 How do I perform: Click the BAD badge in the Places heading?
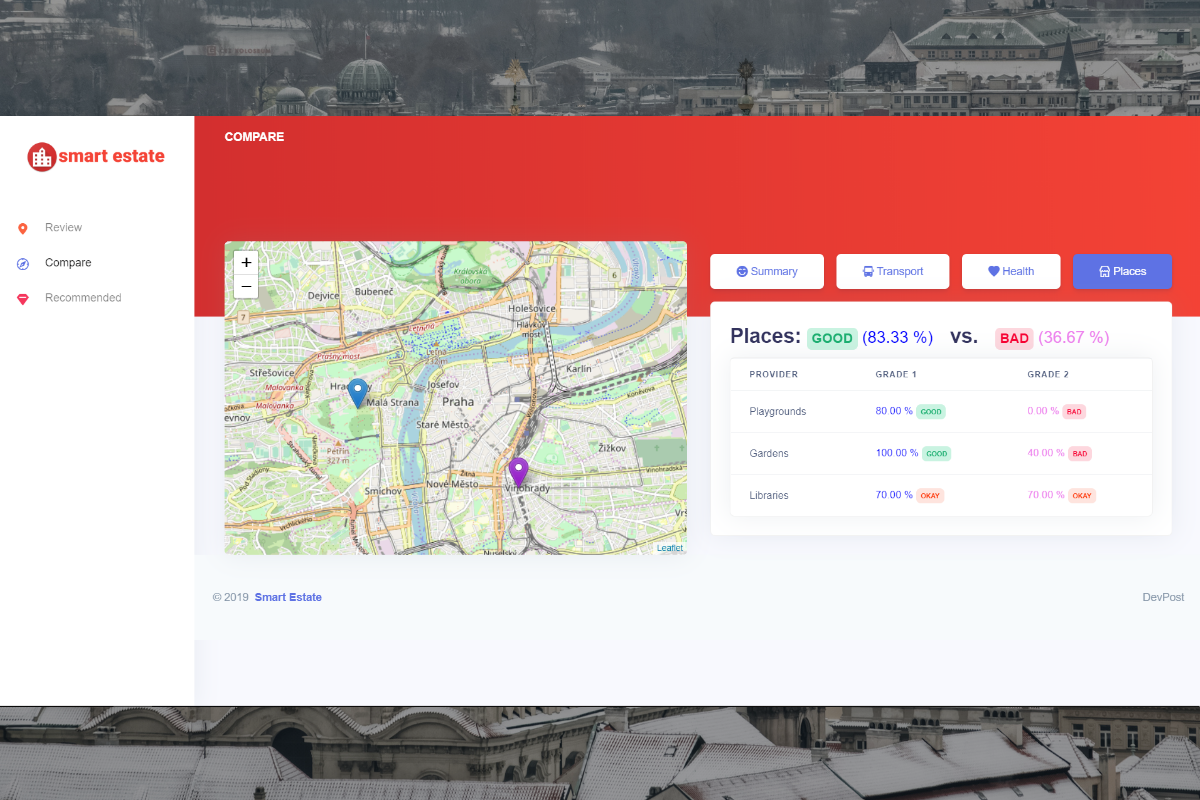[x=1014, y=338]
